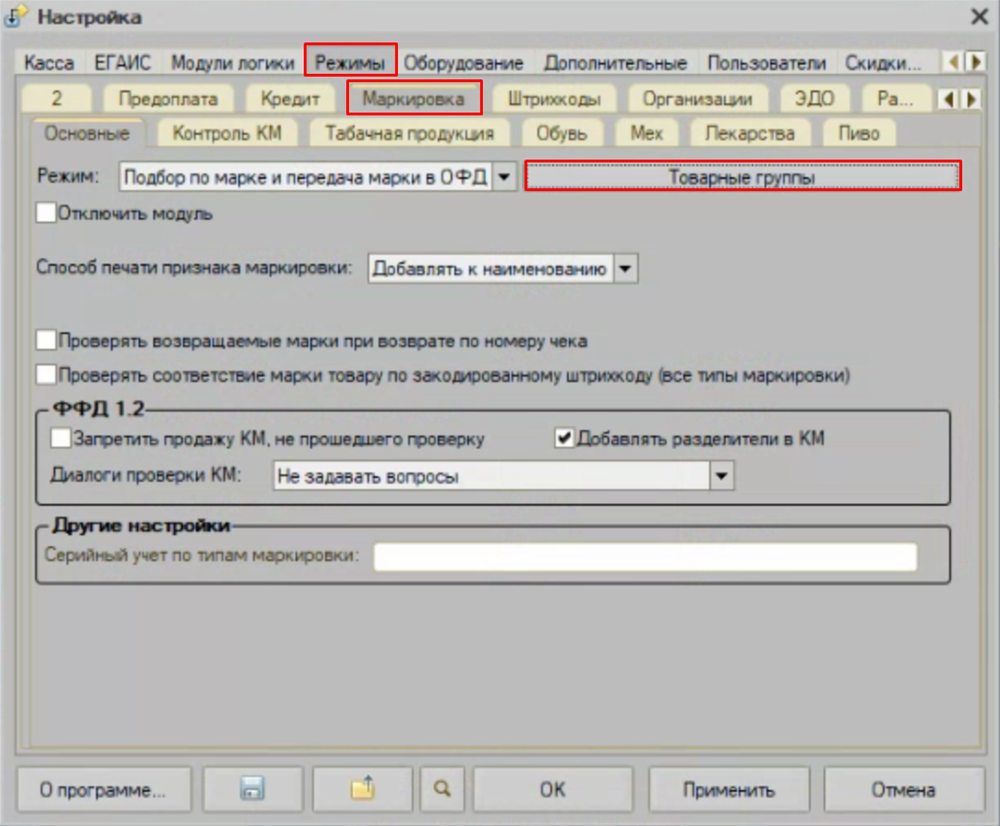Open the Скидки tab
1000x826 pixels.
883,63
